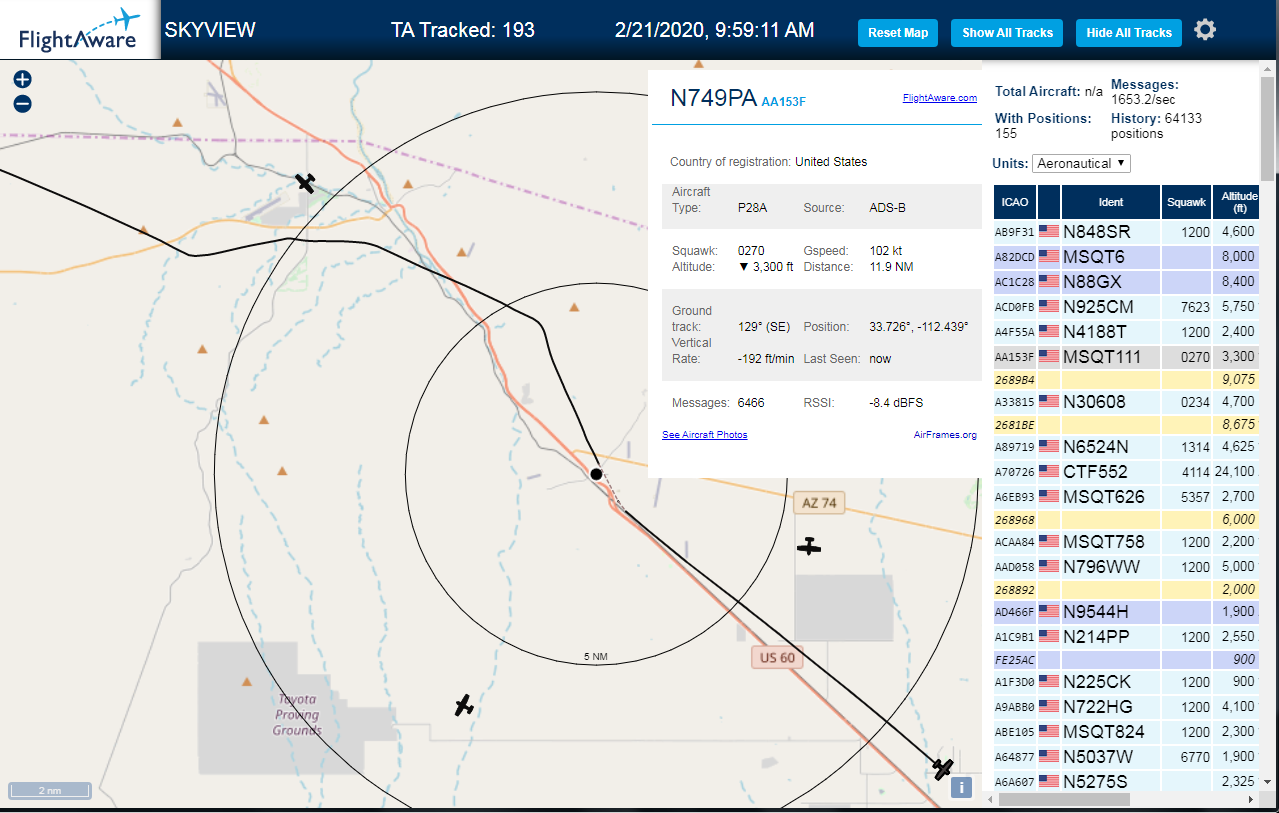Open the AirFrames.org link
The image size is (1279, 813).
pyautogui.click(x=945, y=435)
